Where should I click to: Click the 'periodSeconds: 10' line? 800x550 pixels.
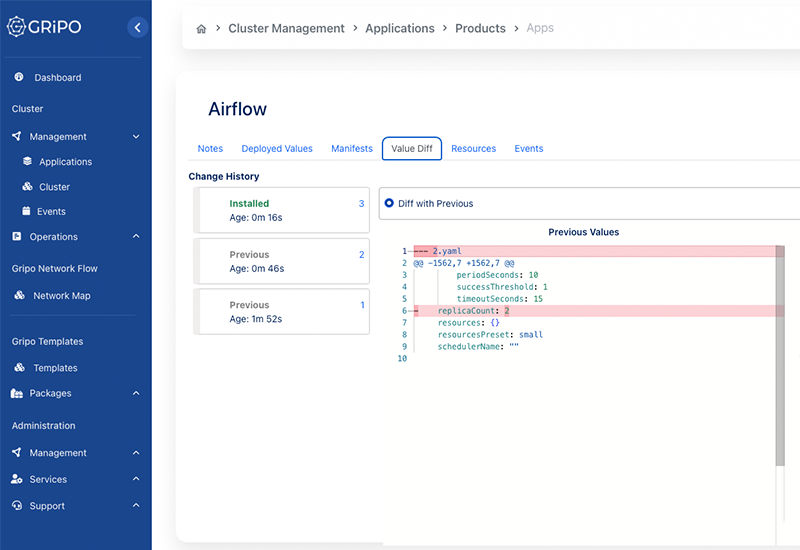point(497,275)
